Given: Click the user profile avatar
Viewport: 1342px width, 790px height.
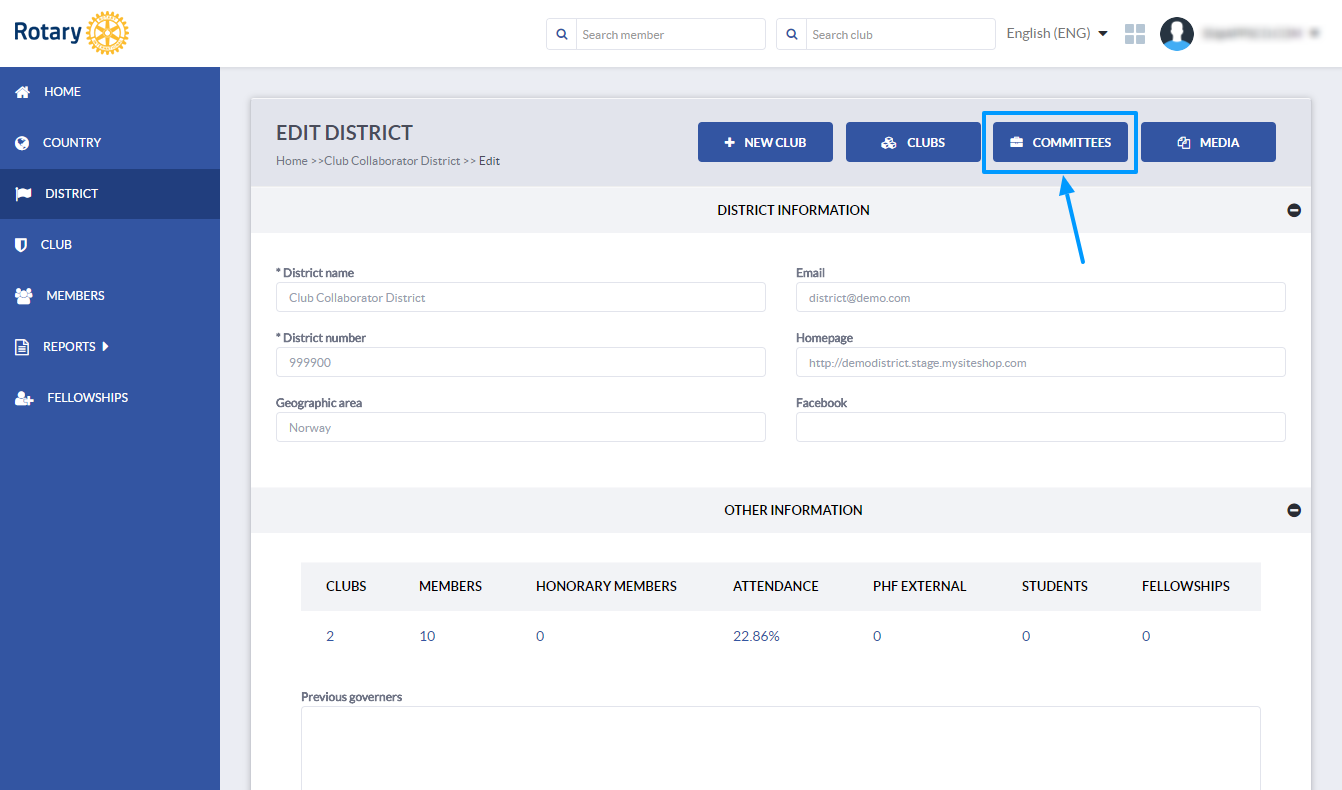Looking at the screenshot, I should (x=1177, y=34).
